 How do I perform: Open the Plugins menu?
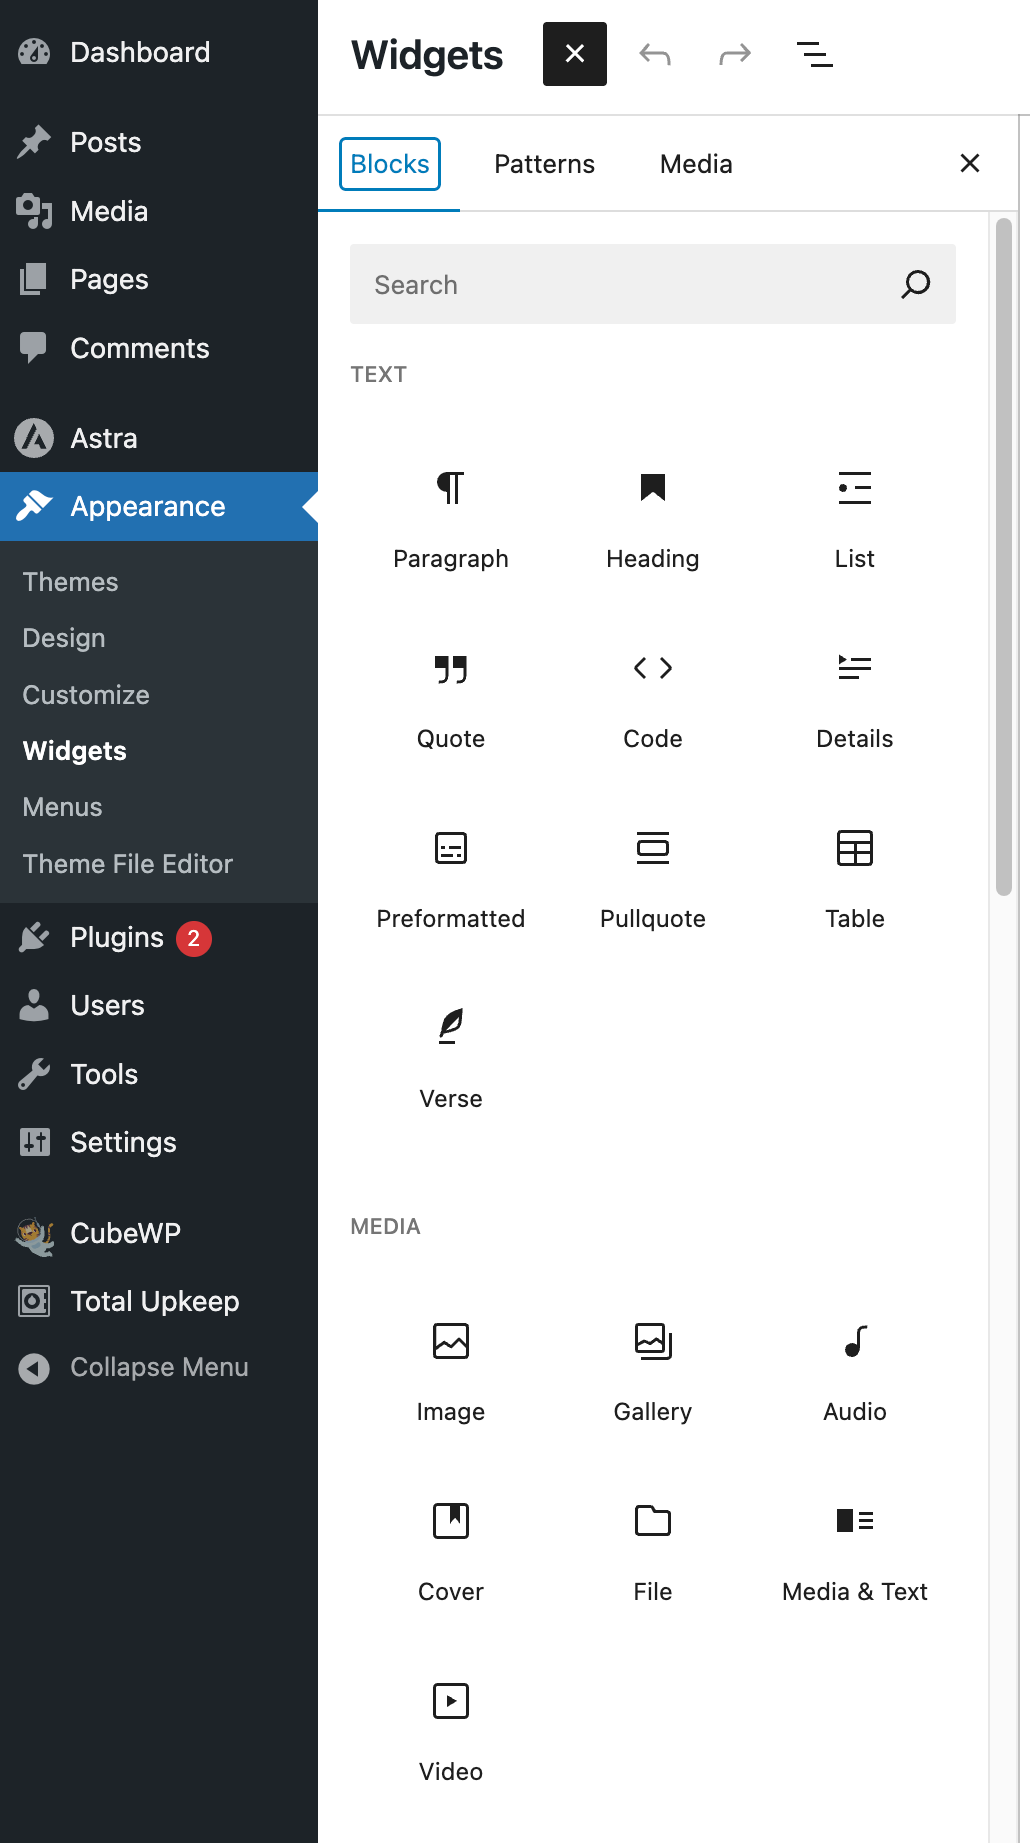[115, 937]
